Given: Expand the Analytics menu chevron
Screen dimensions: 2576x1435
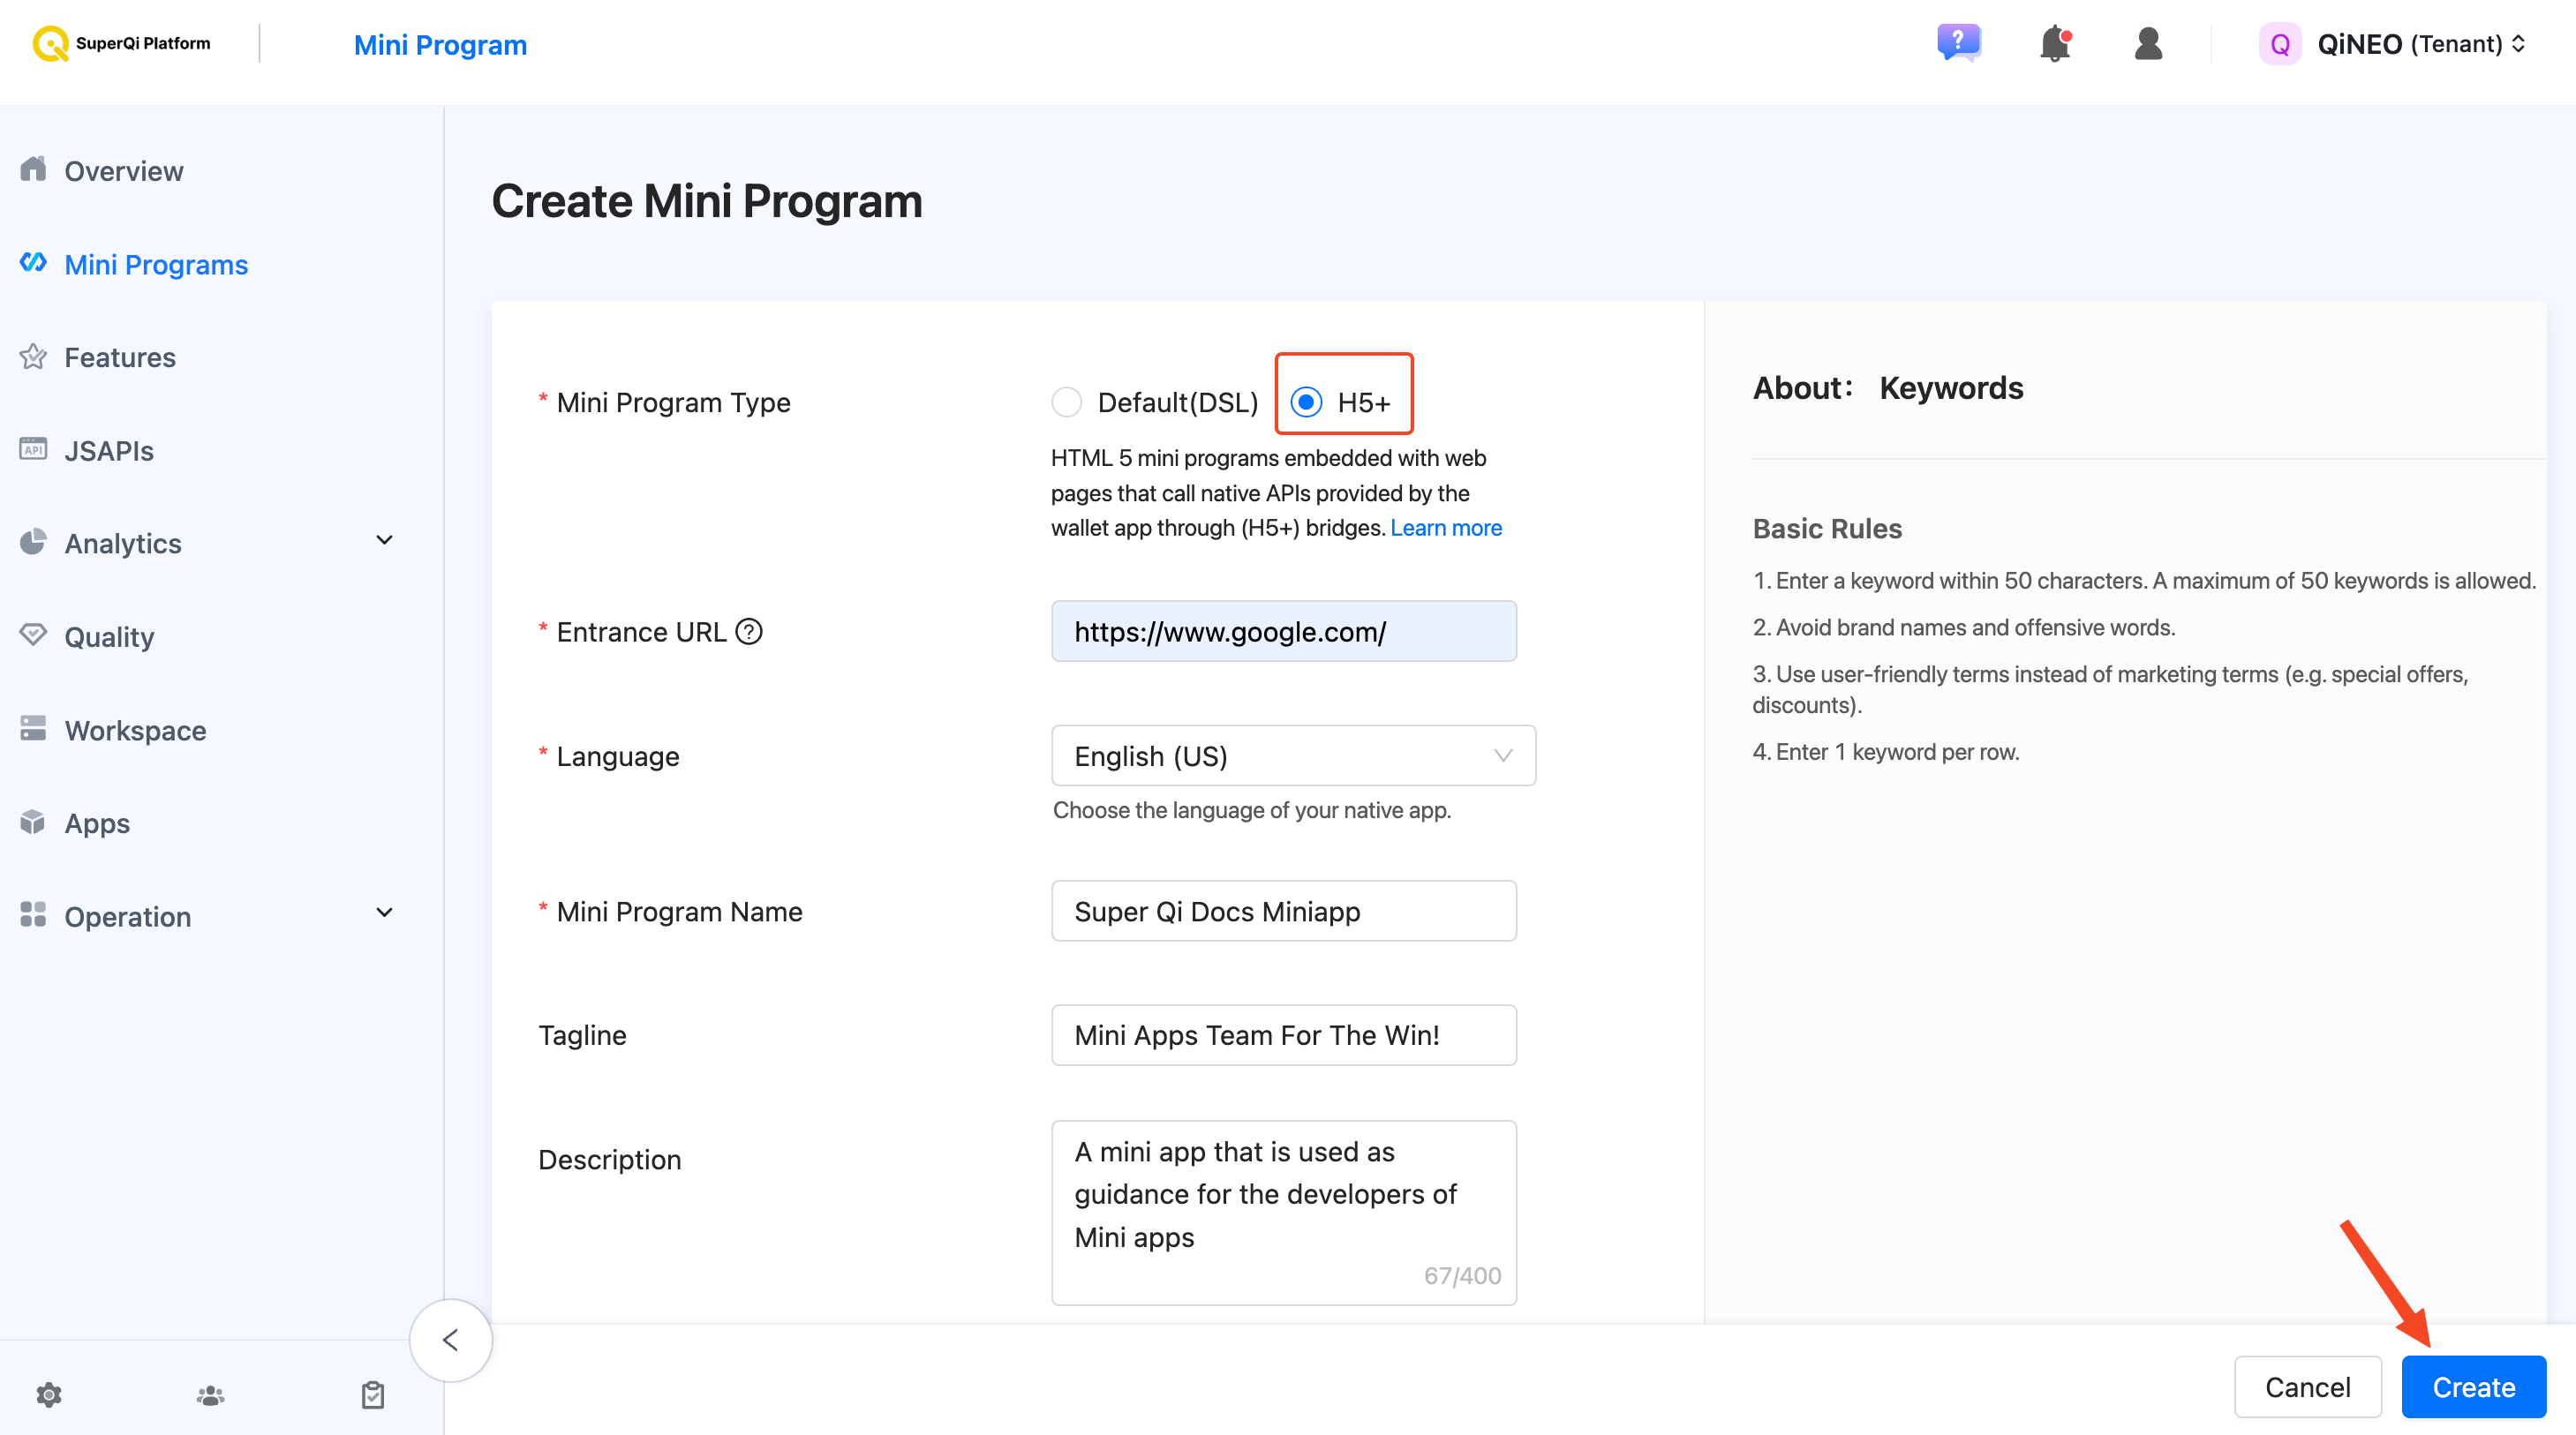Looking at the screenshot, I should pos(384,541).
